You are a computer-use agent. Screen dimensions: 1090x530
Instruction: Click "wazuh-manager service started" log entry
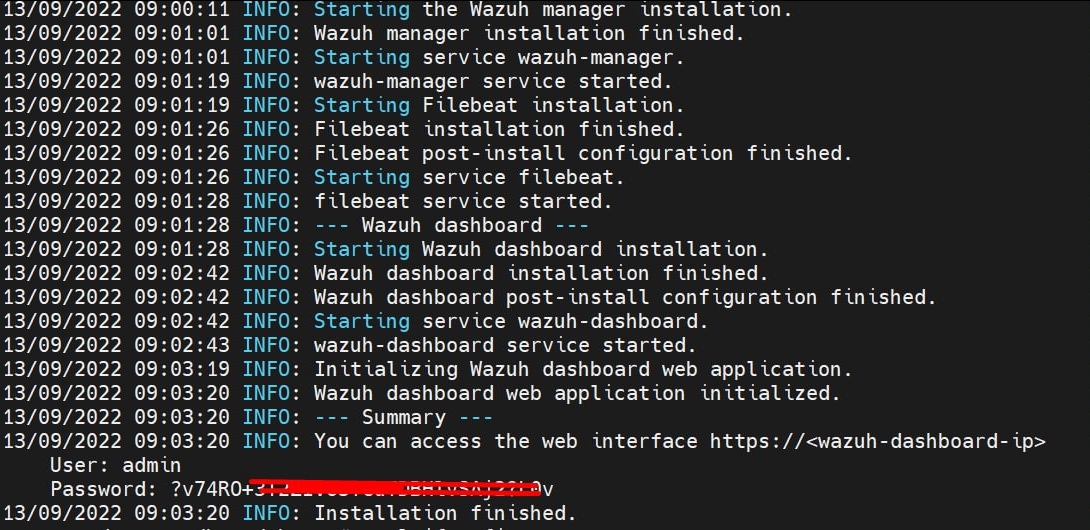coord(493,81)
